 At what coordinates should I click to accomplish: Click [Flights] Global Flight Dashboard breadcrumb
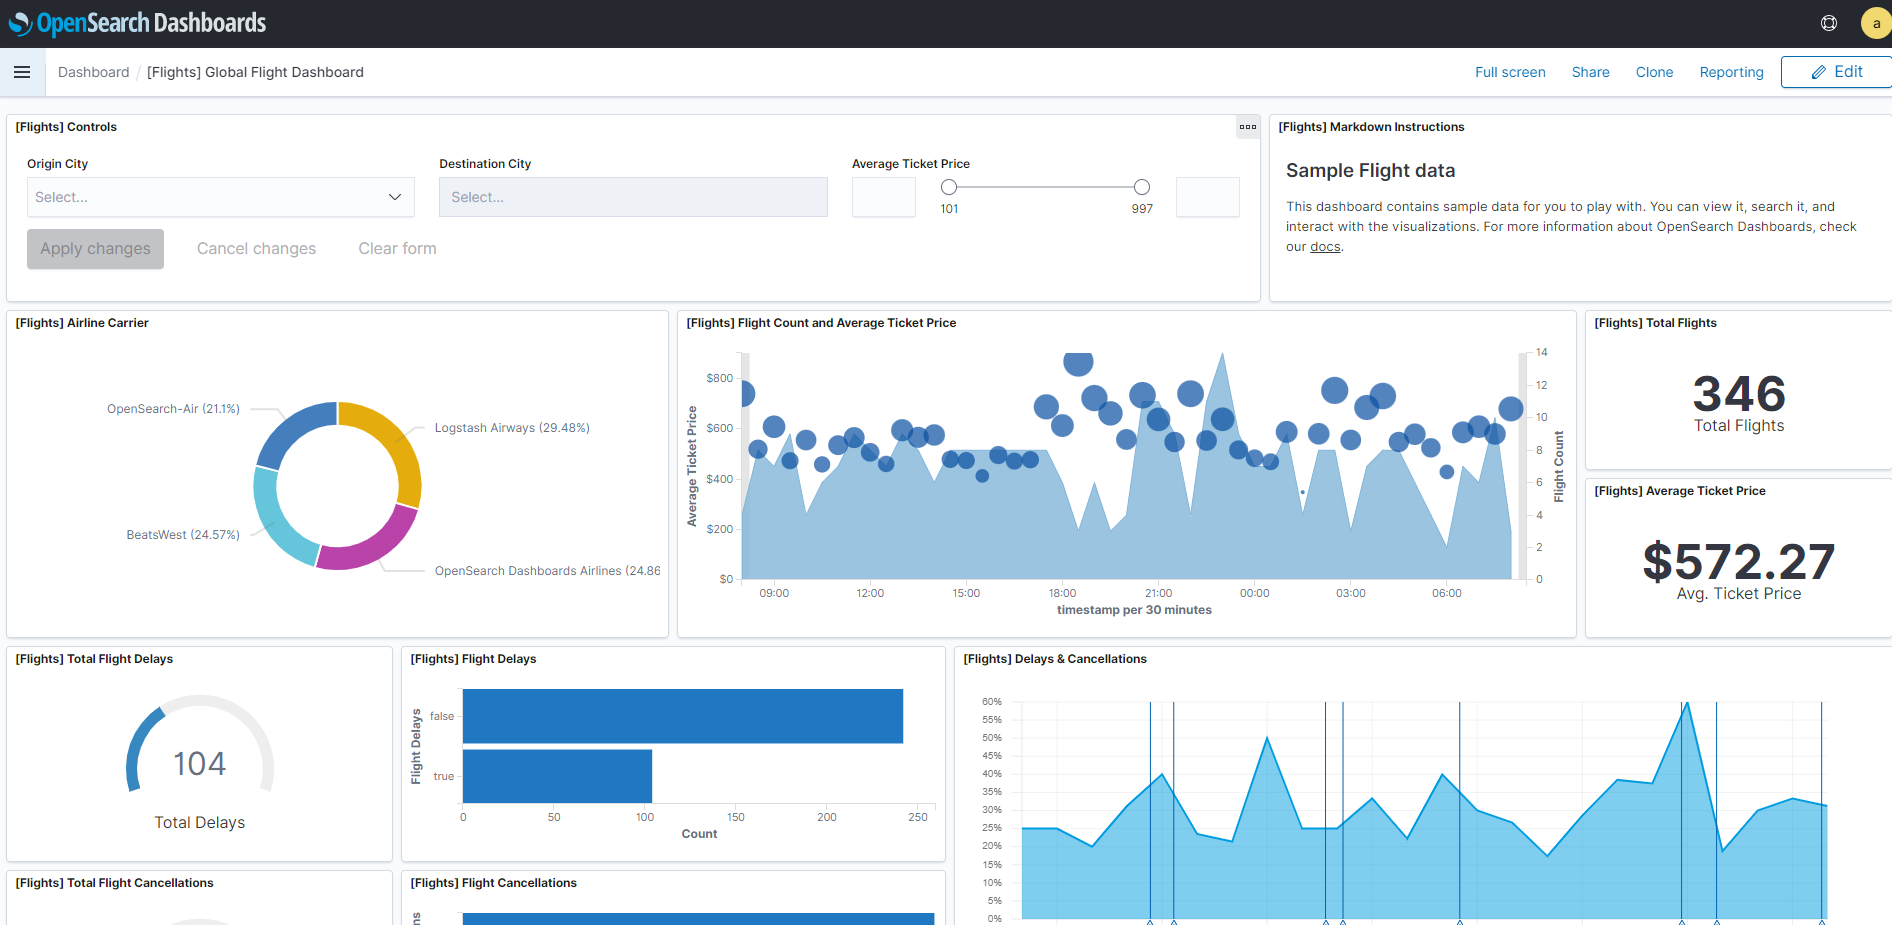(255, 72)
